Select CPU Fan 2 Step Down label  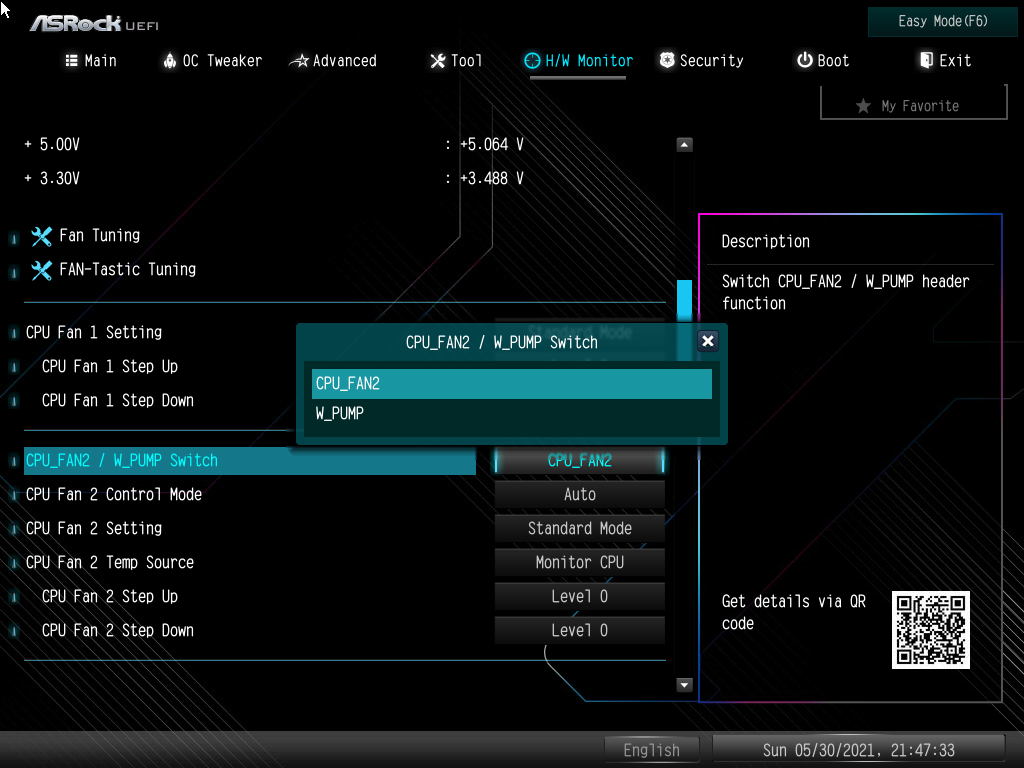click(x=118, y=630)
